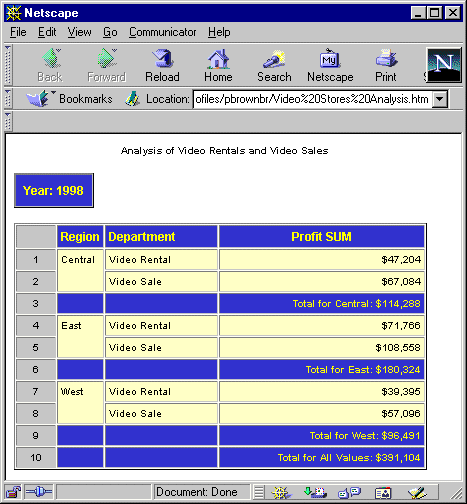467x504 pixels.
Task: Click the $67,084 profit cell
Action: (322, 281)
